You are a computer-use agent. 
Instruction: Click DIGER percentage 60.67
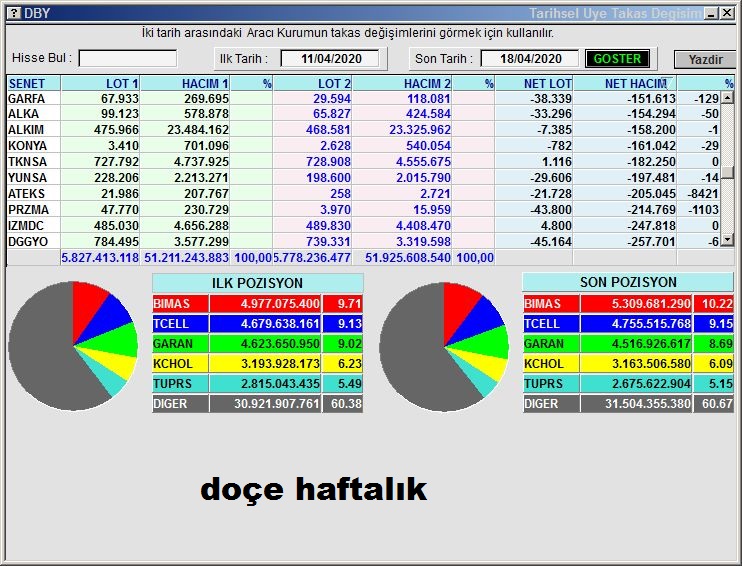point(717,404)
